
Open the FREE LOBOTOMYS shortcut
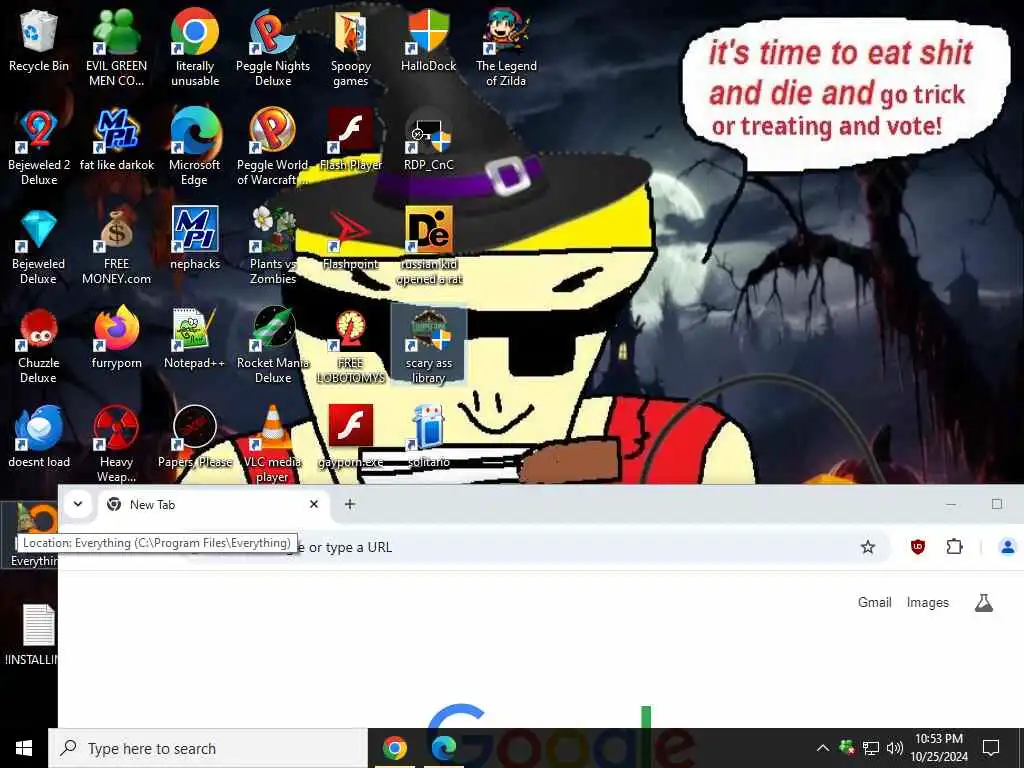pyautogui.click(x=351, y=344)
